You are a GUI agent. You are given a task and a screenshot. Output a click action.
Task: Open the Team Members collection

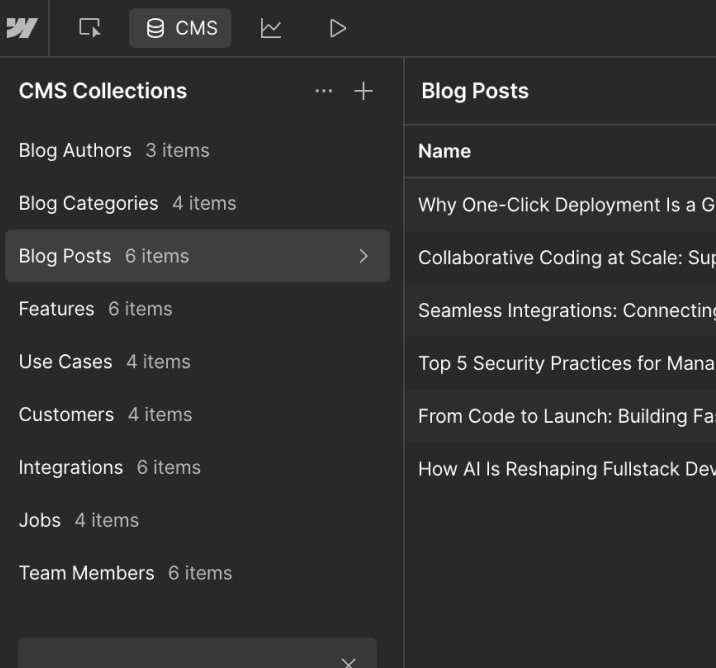click(197, 573)
